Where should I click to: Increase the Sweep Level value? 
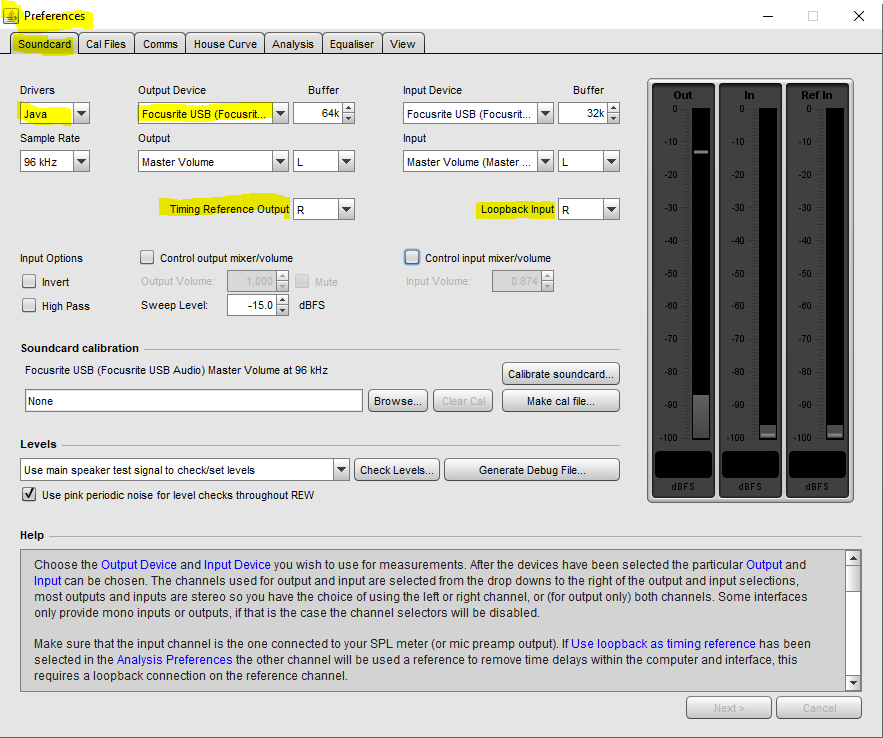pyautogui.click(x=283, y=300)
